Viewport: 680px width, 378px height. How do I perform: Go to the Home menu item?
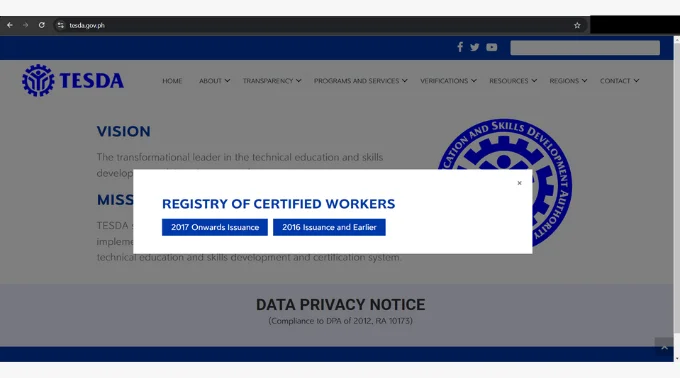click(172, 81)
